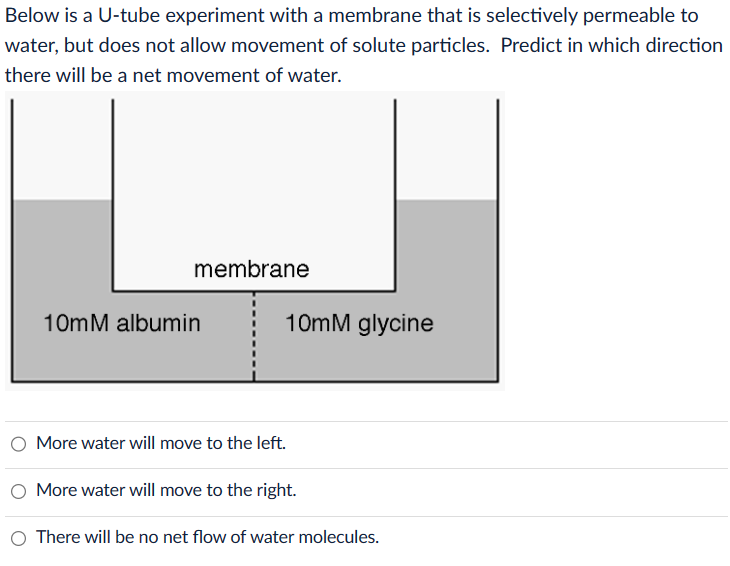Click the answer text "More water will move to the right."
This screenshot has height=566, width=730.
coord(166,490)
